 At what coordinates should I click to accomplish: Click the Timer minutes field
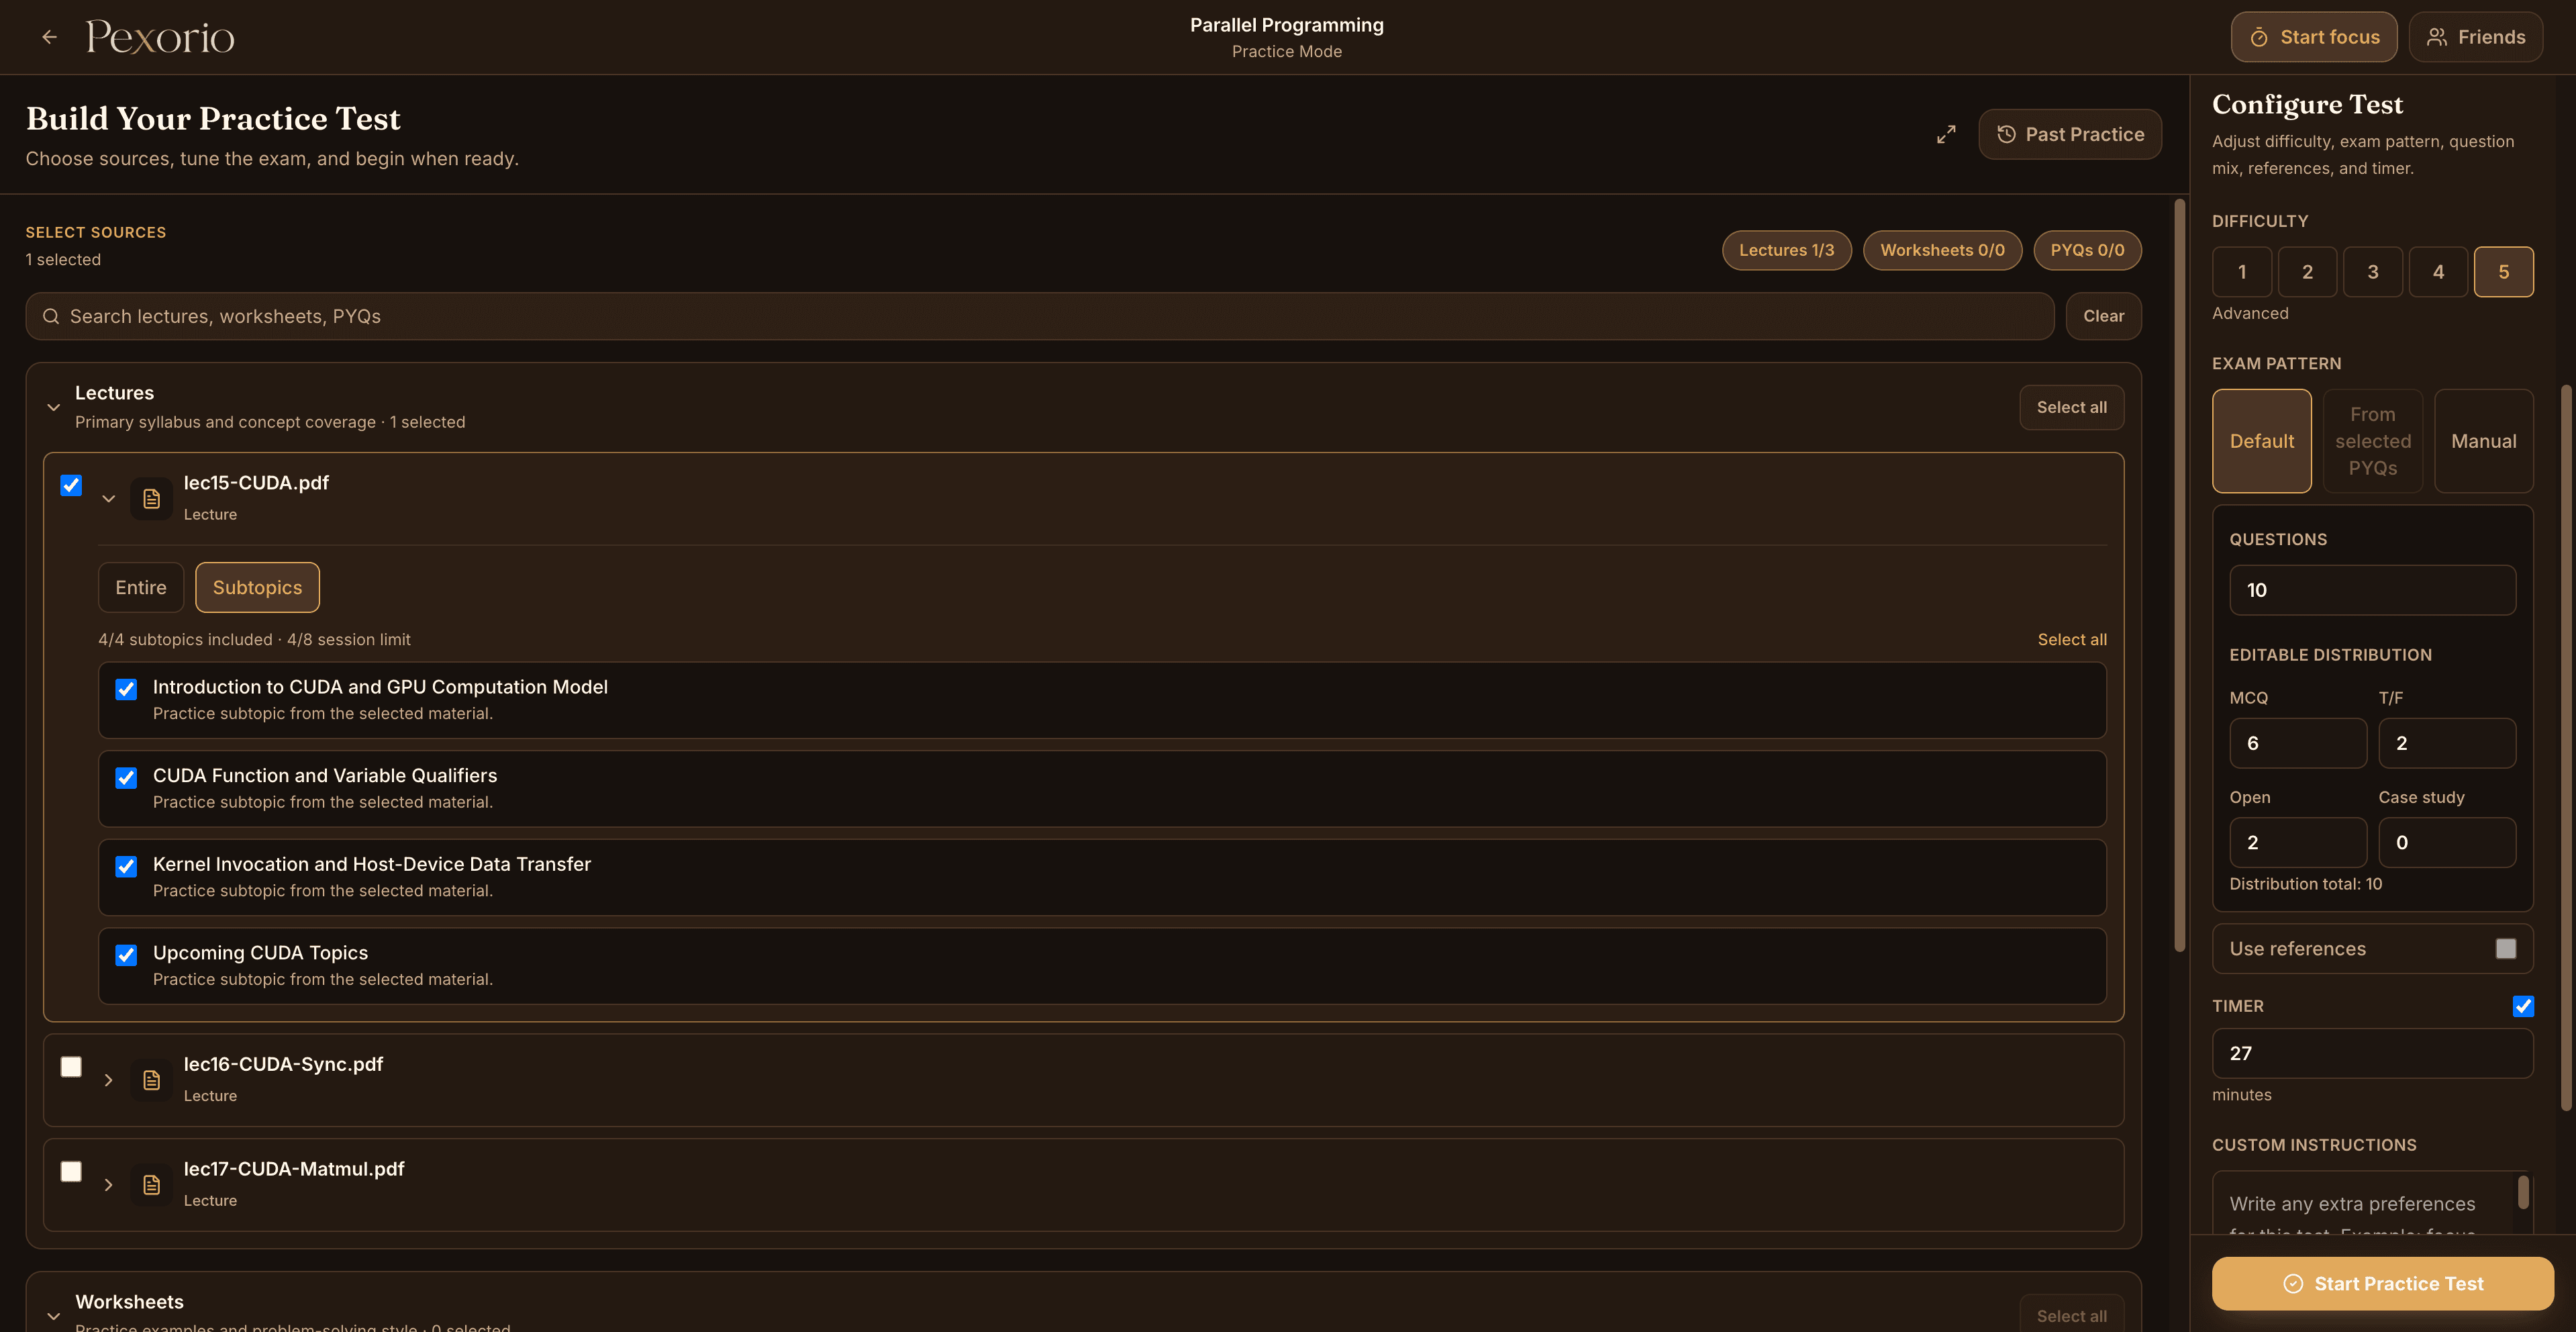(x=2372, y=1053)
